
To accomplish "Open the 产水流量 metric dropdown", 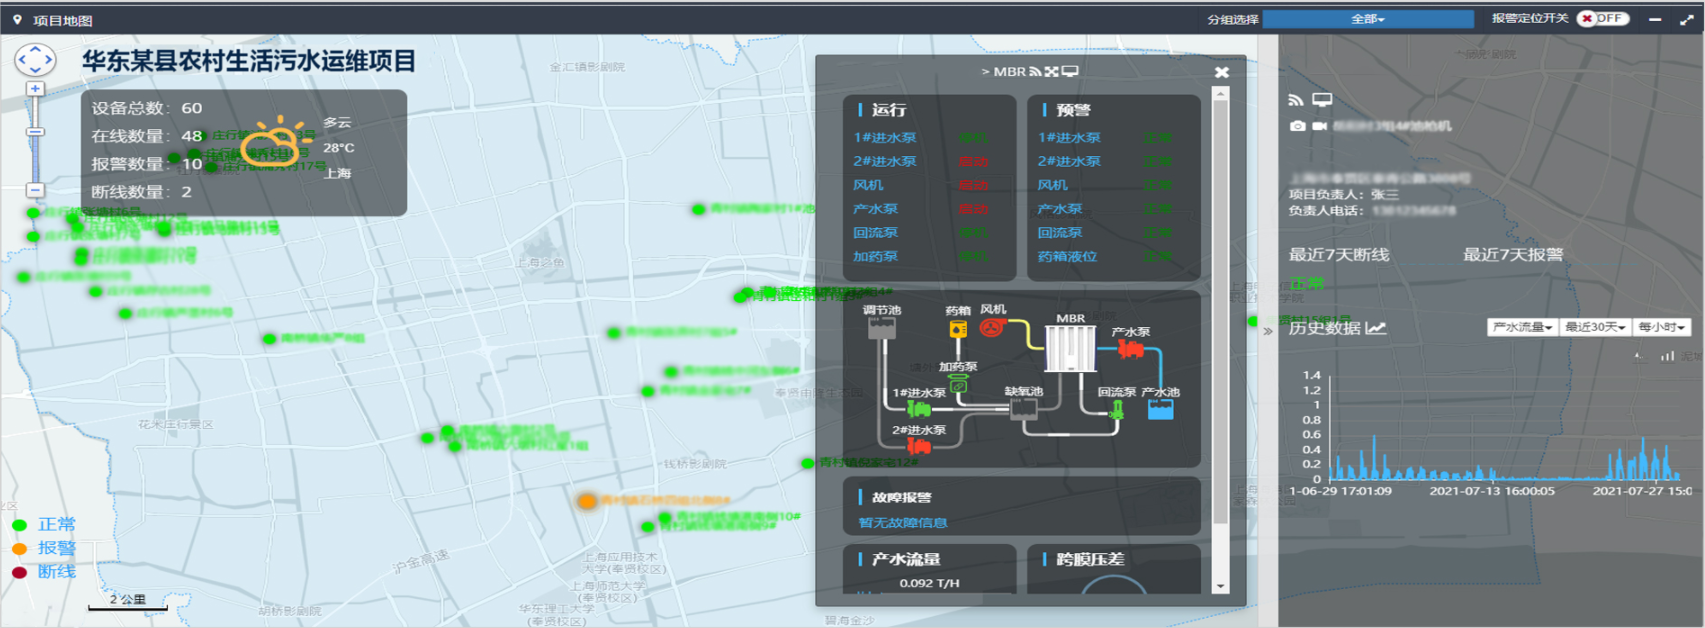I will tap(1521, 327).
